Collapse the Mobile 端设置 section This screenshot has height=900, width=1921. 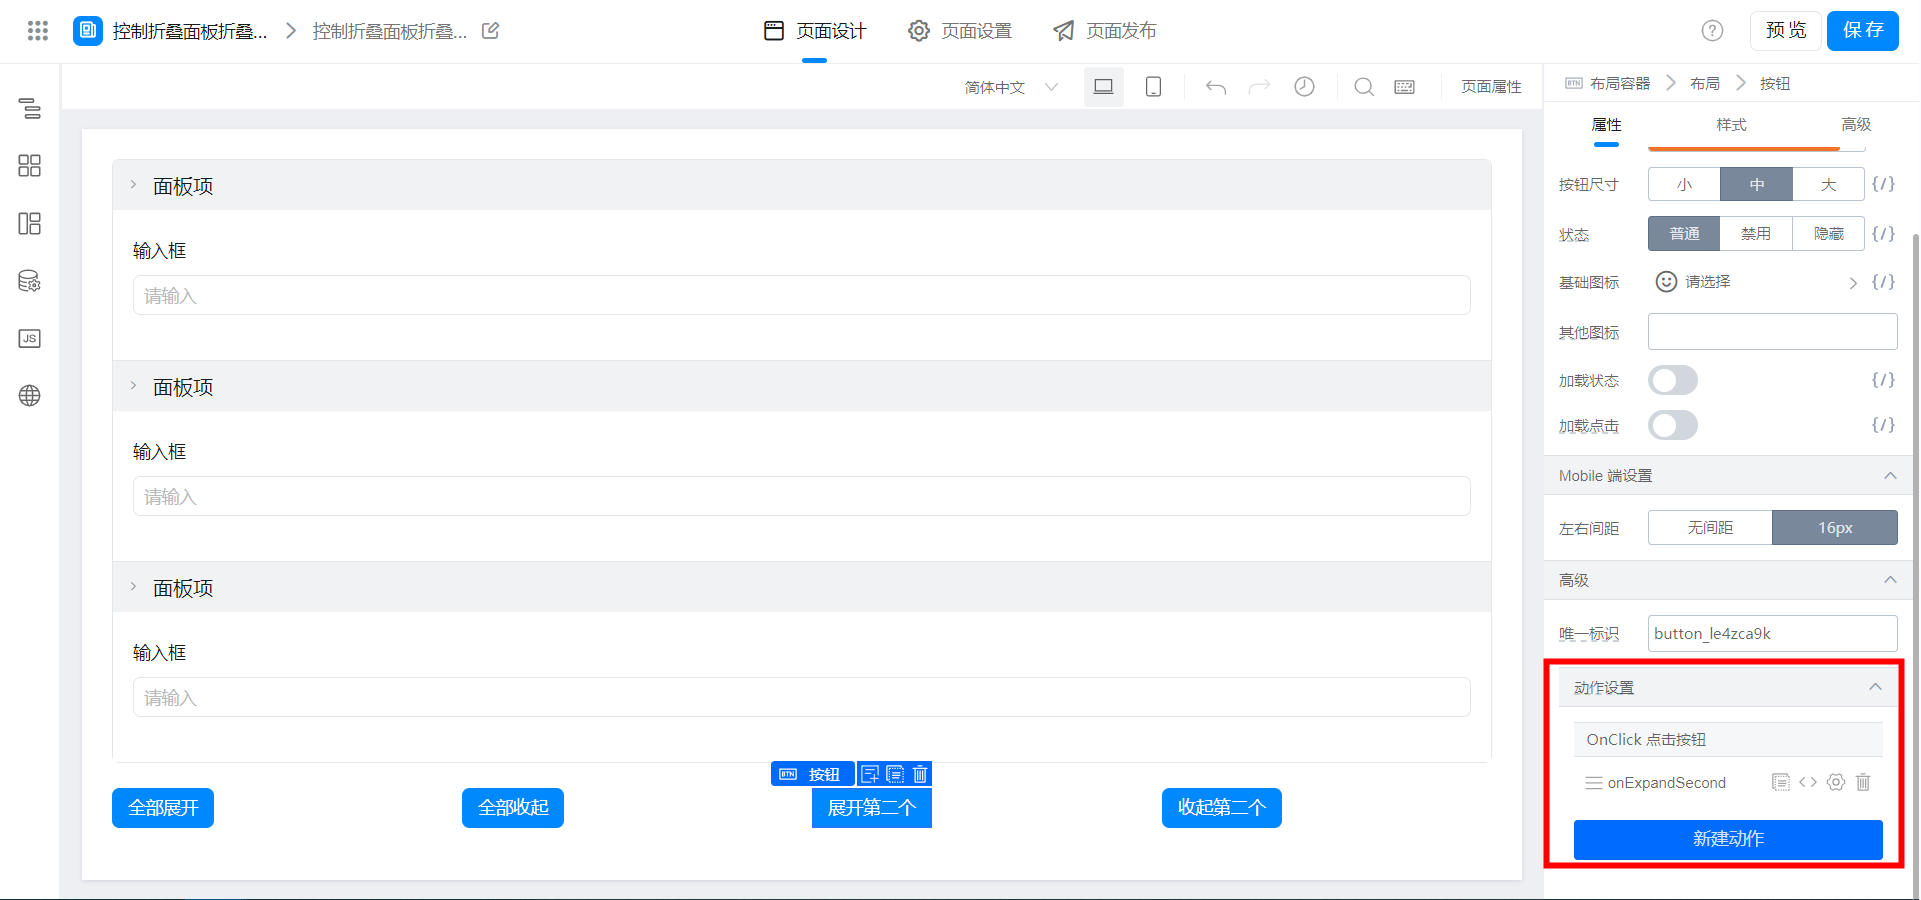[x=1890, y=476]
